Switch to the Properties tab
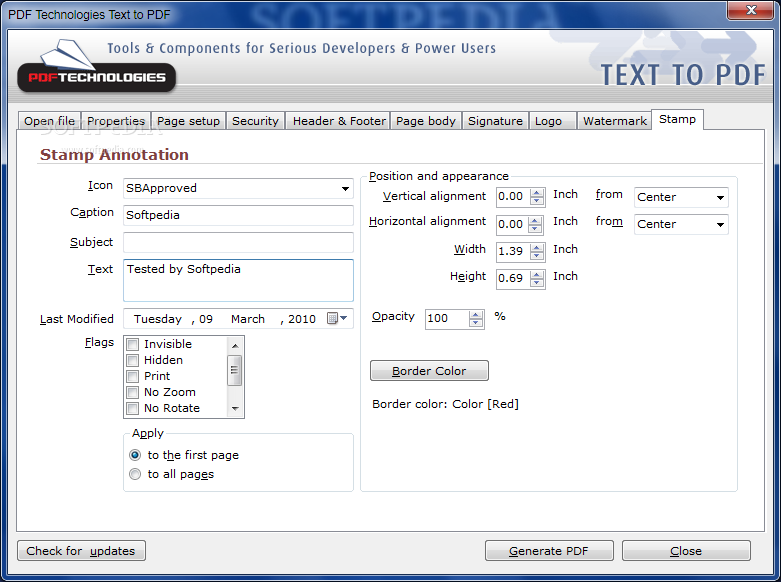Viewport: 781px width, 582px height. [x=116, y=121]
